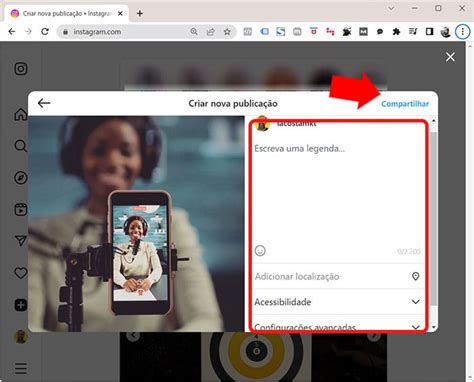The height and width of the screenshot is (382, 474).
Task: Click the dialog scrollbar up arrow
Action: pyautogui.click(x=434, y=120)
